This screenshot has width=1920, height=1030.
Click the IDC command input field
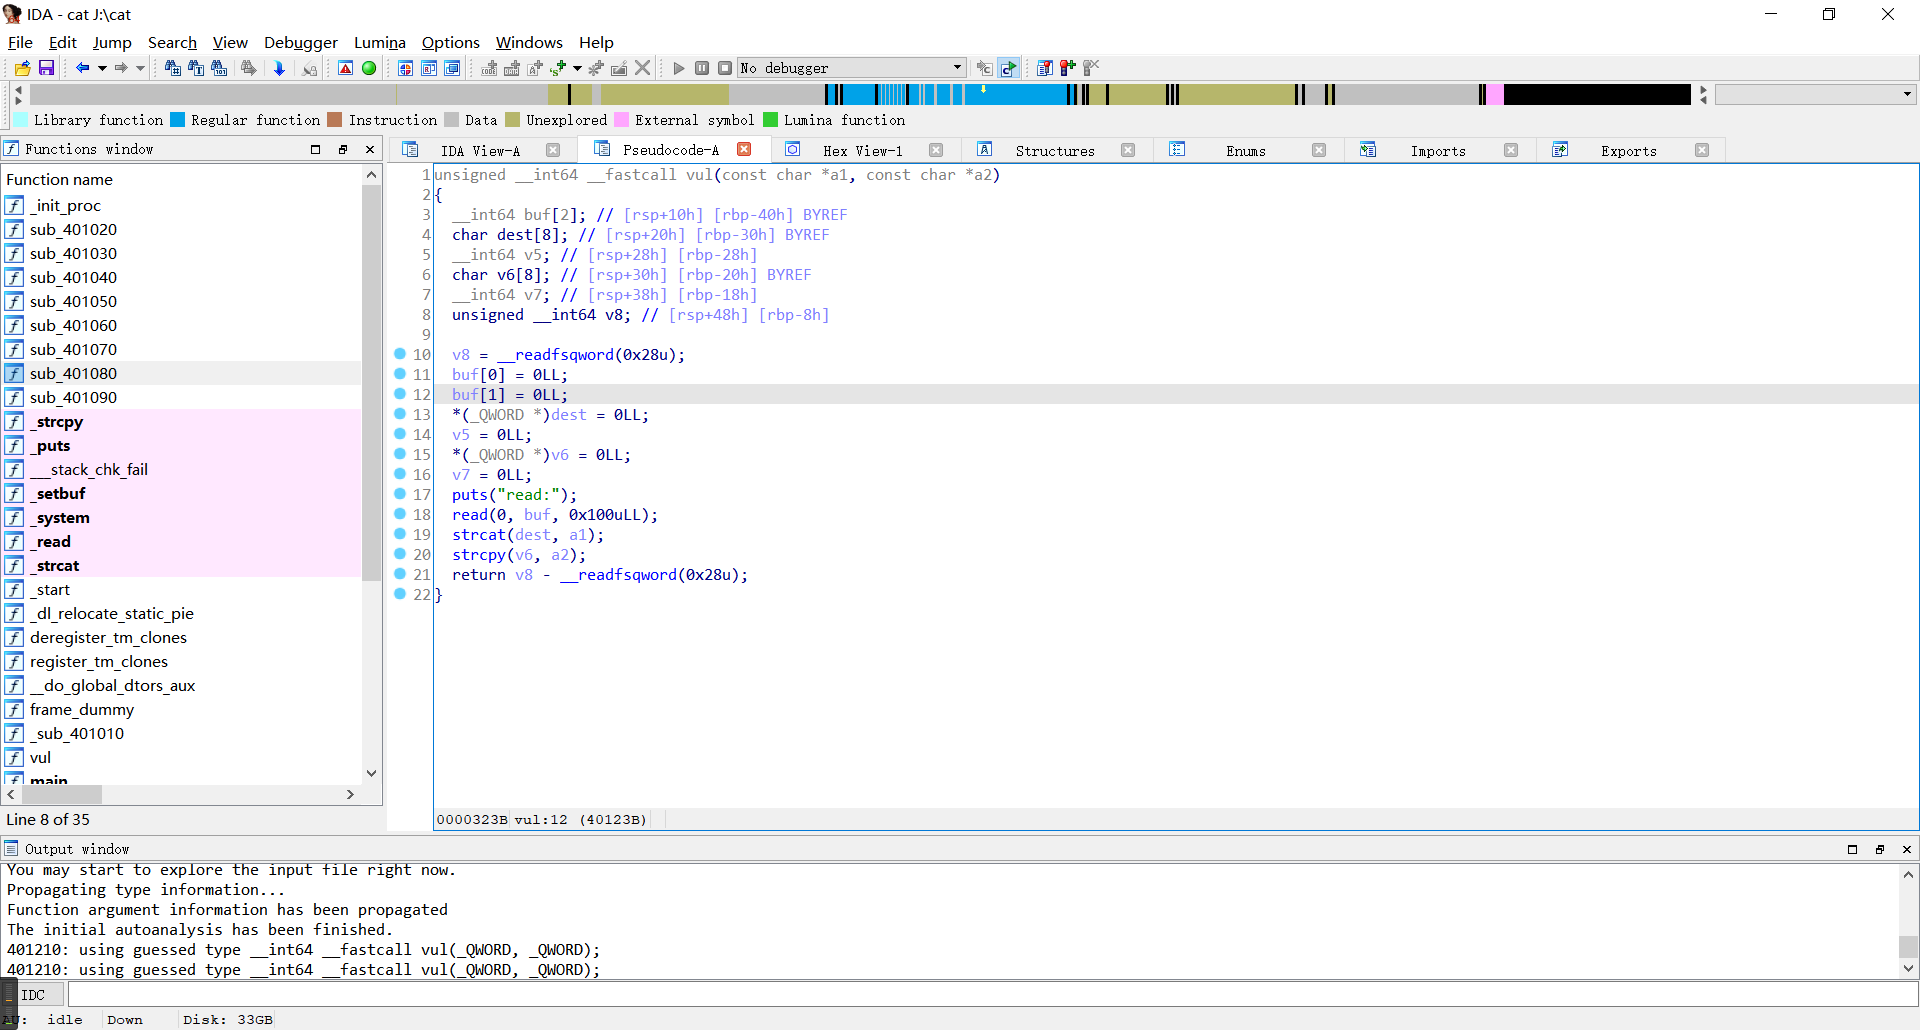[990, 995]
